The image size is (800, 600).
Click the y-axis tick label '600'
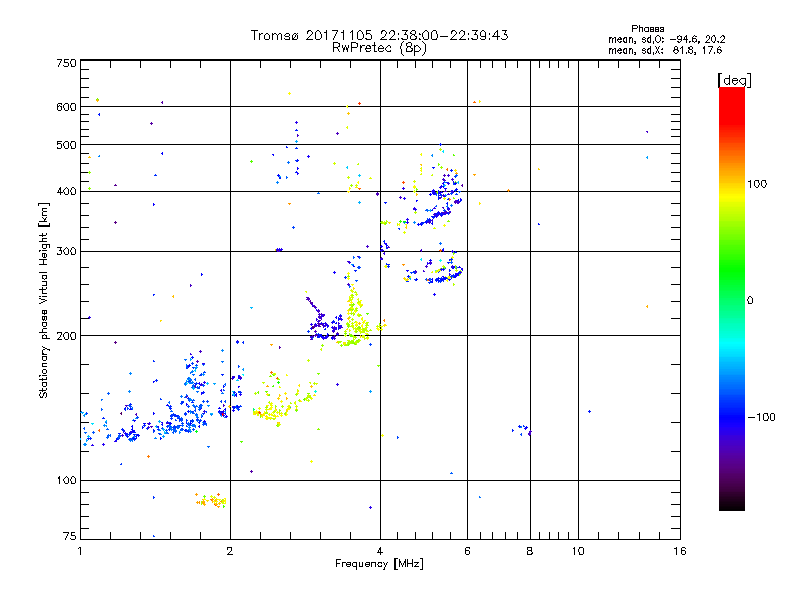tap(66, 107)
